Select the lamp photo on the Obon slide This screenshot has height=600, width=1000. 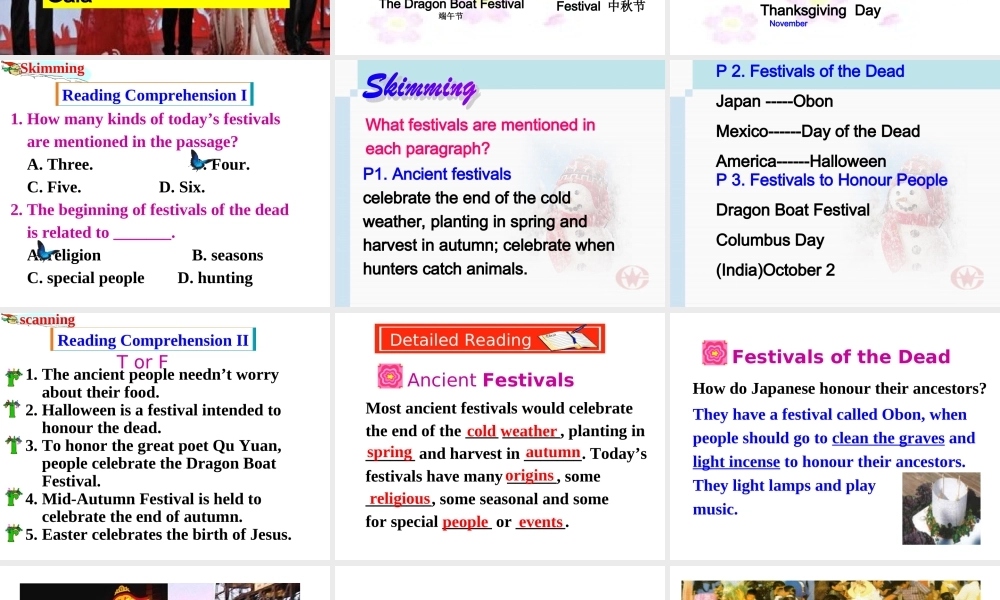tap(941, 508)
